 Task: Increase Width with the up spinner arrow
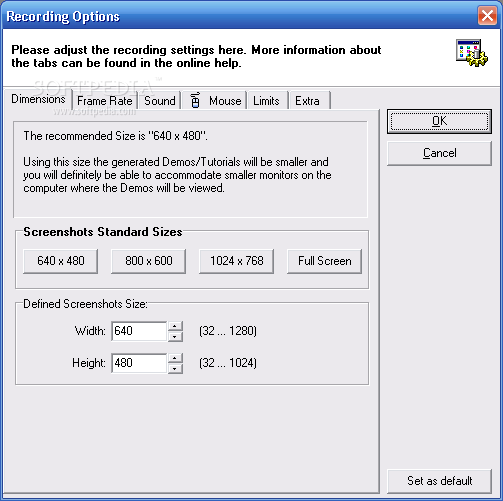coord(175,326)
